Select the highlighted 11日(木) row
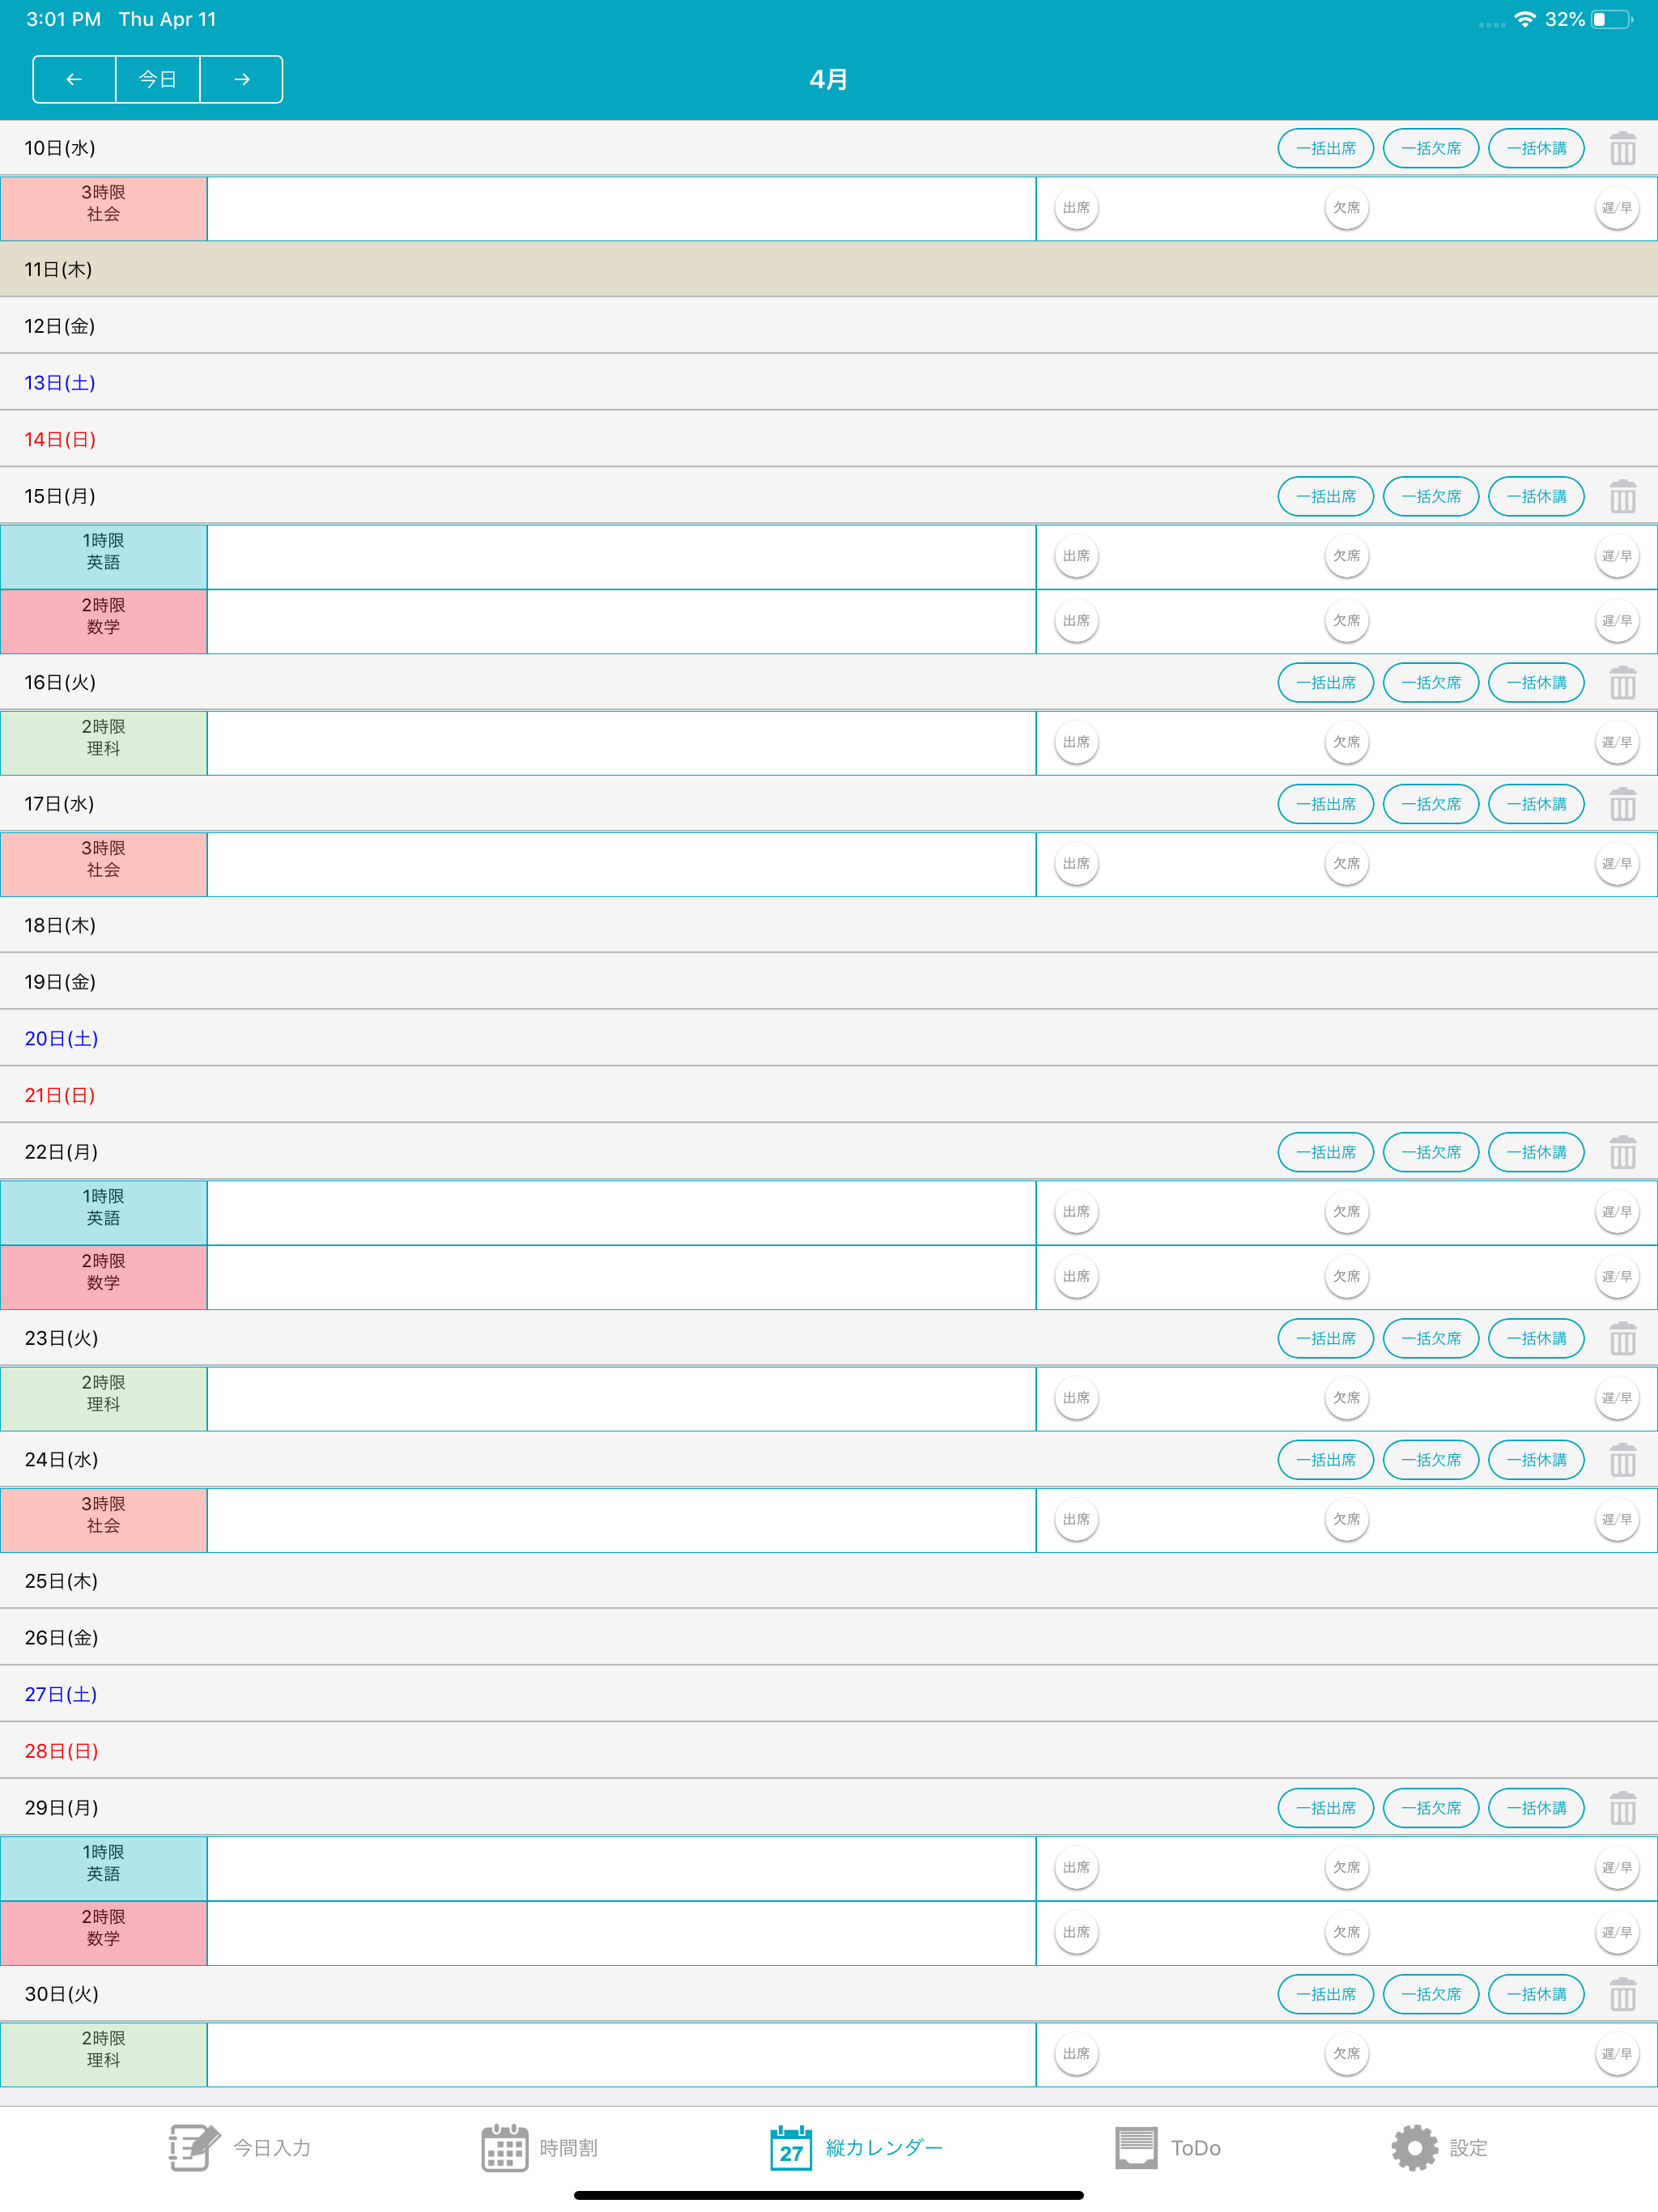 829,269
